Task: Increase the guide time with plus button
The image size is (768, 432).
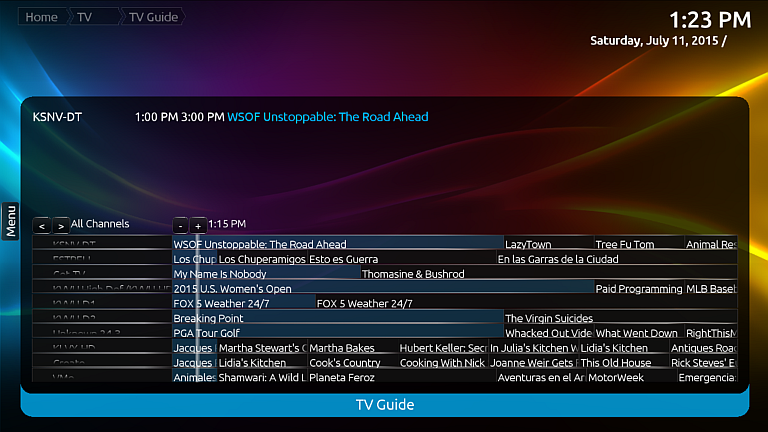Action: coord(198,226)
